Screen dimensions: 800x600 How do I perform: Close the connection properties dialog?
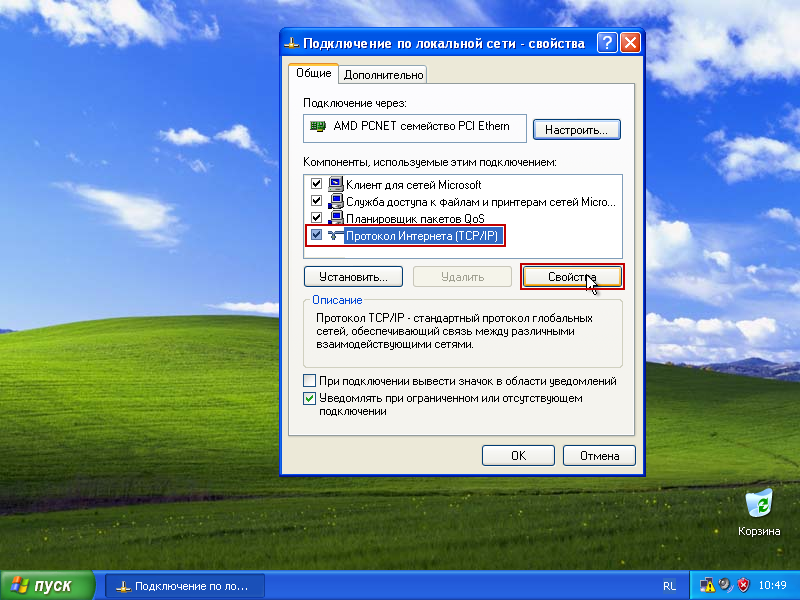click(631, 43)
